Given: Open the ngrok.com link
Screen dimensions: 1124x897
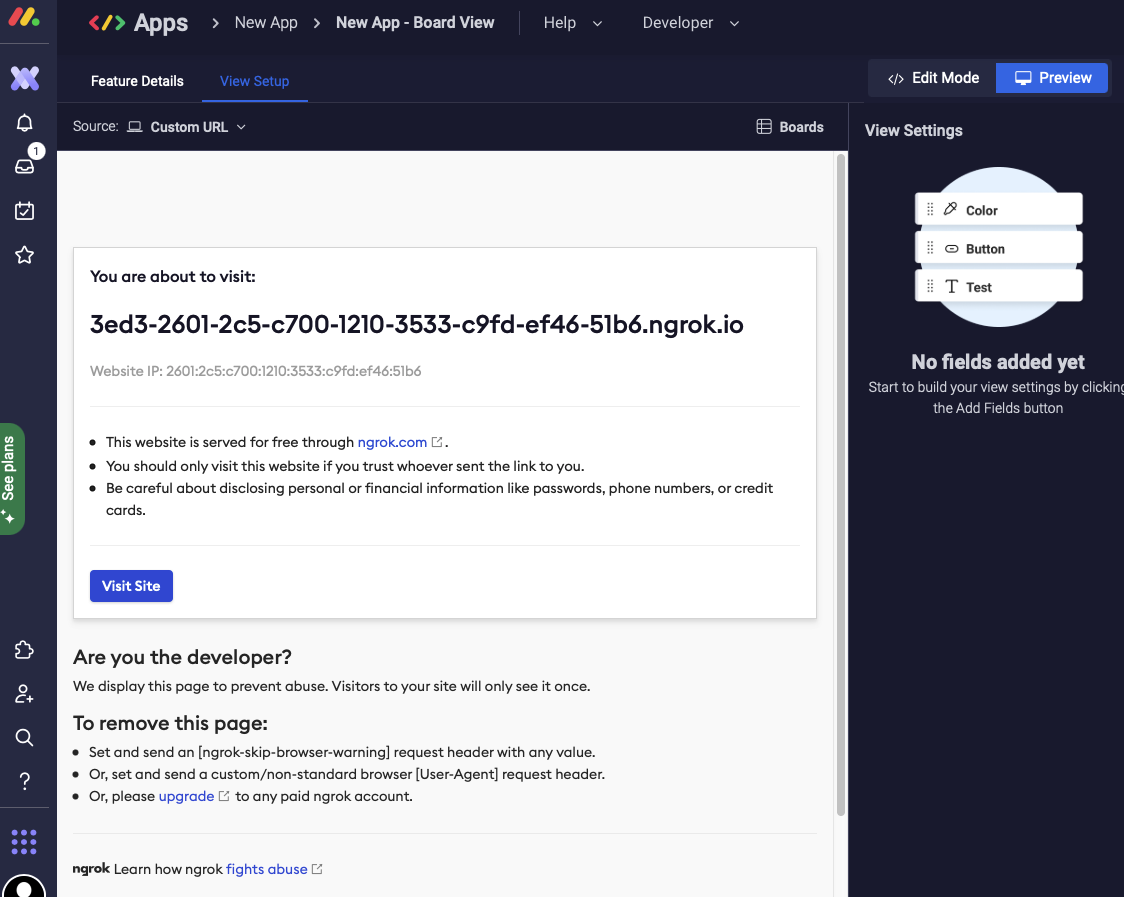Looking at the screenshot, I should [392, 442].
